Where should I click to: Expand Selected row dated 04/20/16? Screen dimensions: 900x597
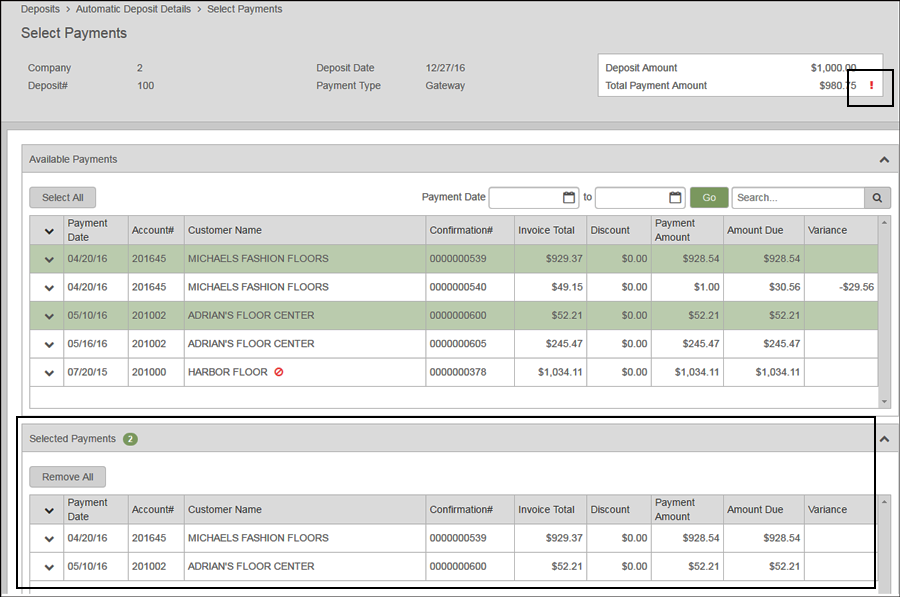pos(49,539)
